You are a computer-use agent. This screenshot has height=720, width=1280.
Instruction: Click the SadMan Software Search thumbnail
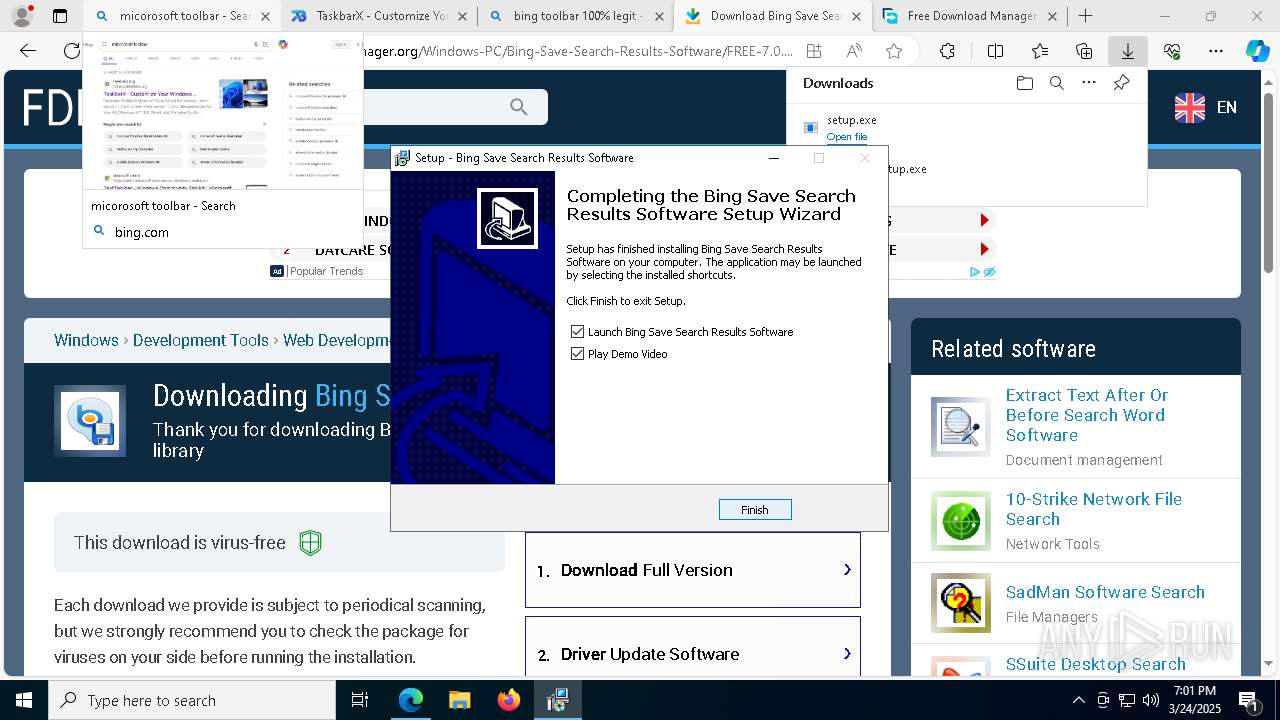[961, 603]
